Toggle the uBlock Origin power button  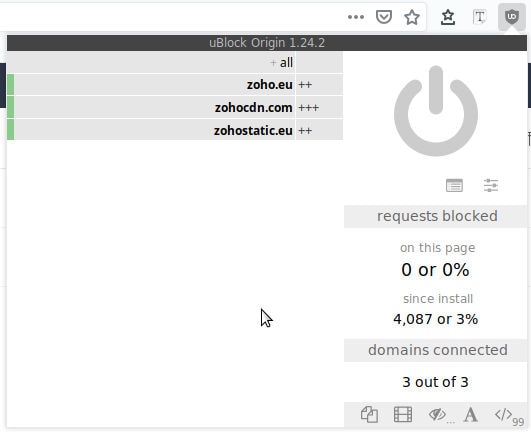[436, 111]
